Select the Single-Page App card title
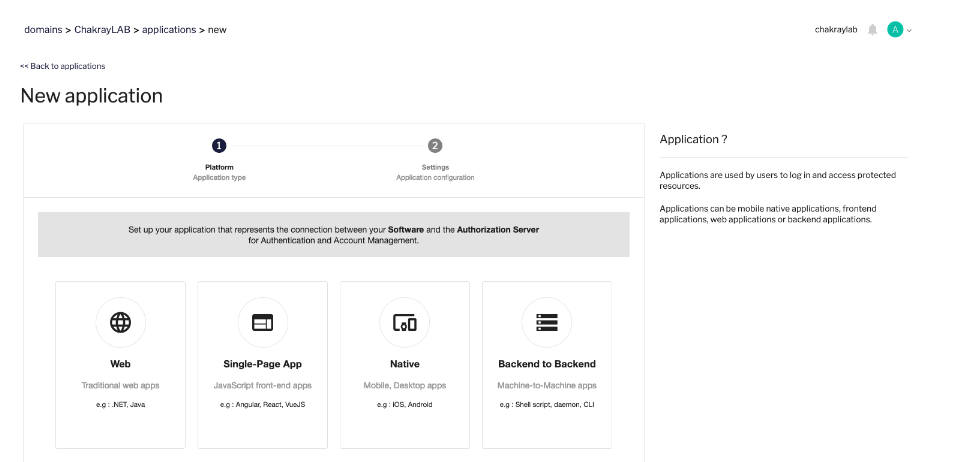 (262, 364)
